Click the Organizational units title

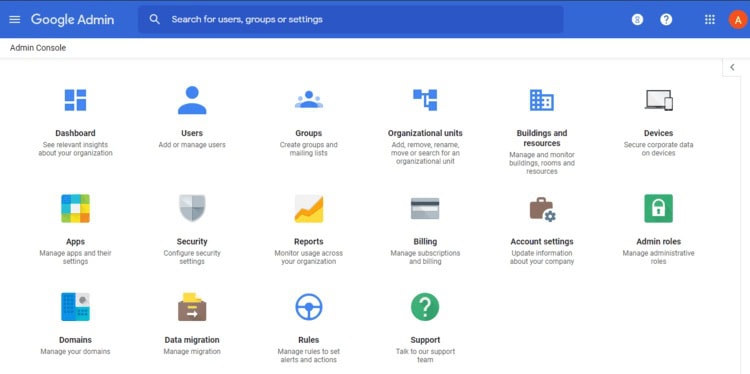tap(425, 133)
